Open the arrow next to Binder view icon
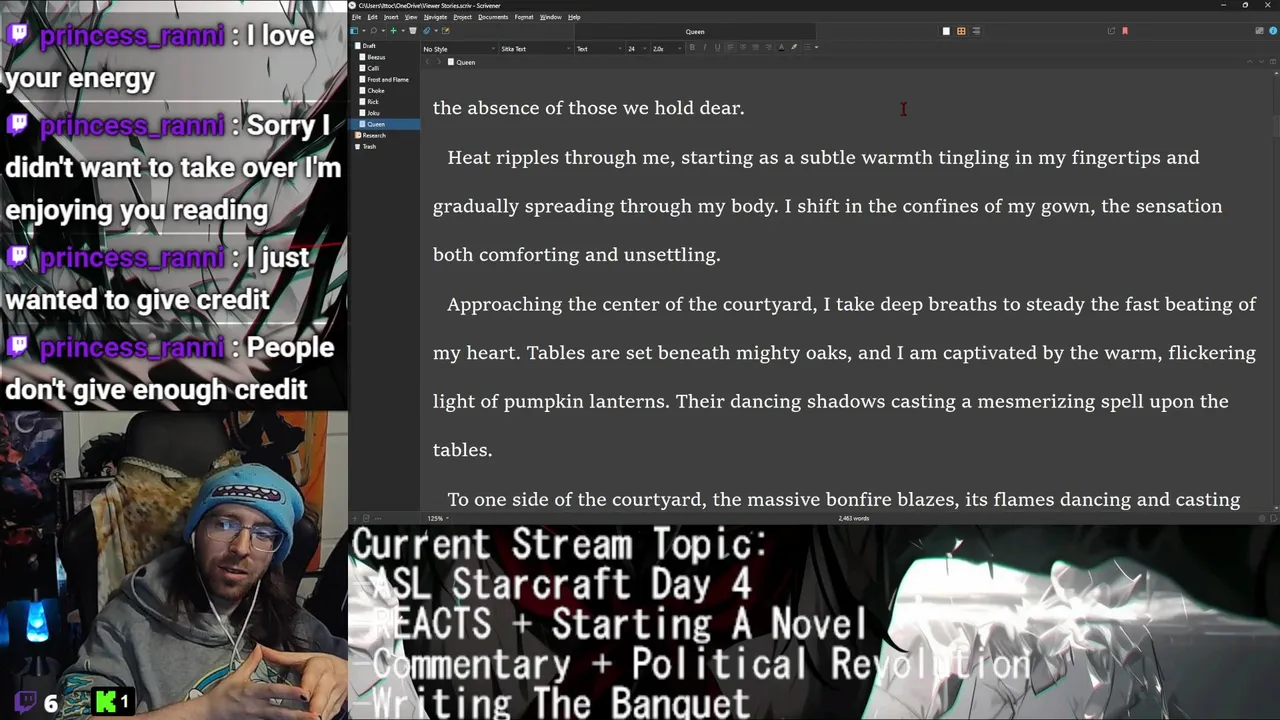The image size is (1280, 720). point(363,31)
